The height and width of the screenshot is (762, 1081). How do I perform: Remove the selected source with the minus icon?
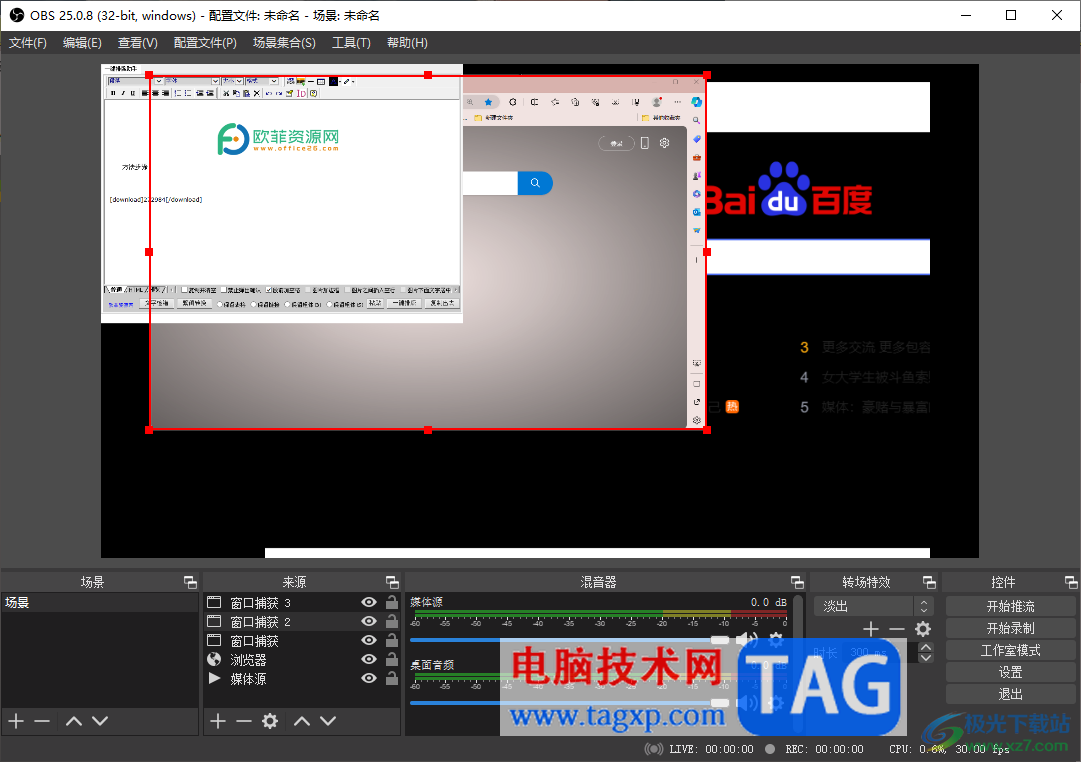(243, 721)
